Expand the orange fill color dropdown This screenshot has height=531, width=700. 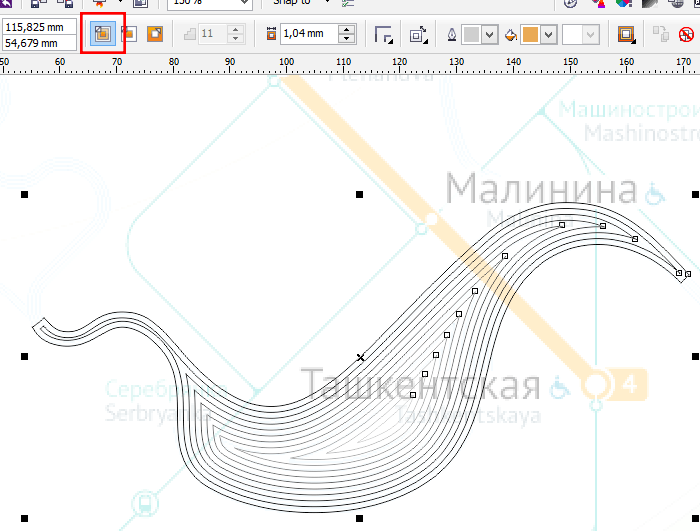click(548, 35)
